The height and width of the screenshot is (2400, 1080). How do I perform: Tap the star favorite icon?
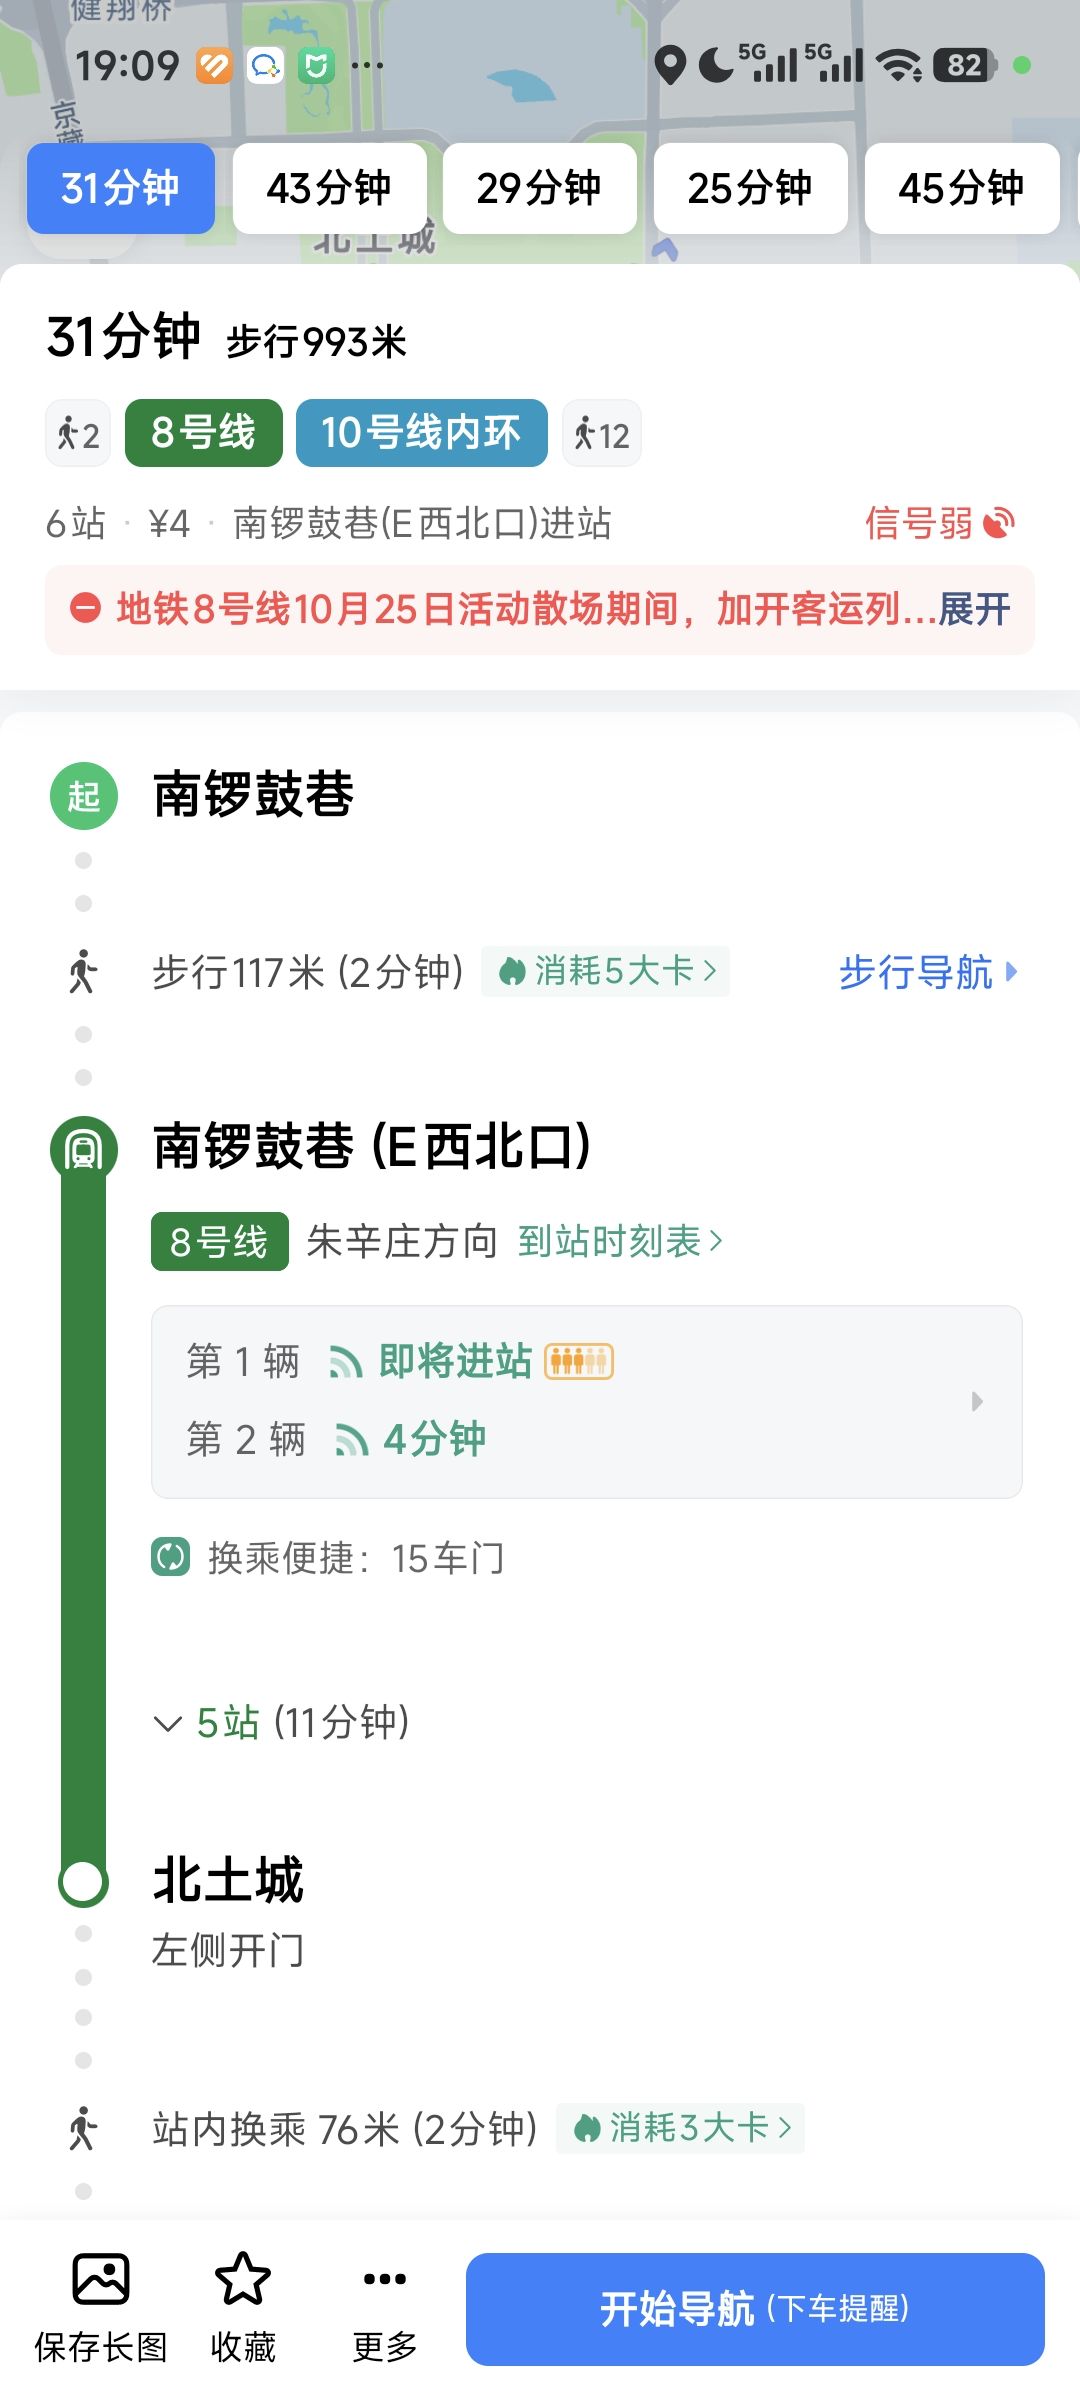(x=243, y=2280)
